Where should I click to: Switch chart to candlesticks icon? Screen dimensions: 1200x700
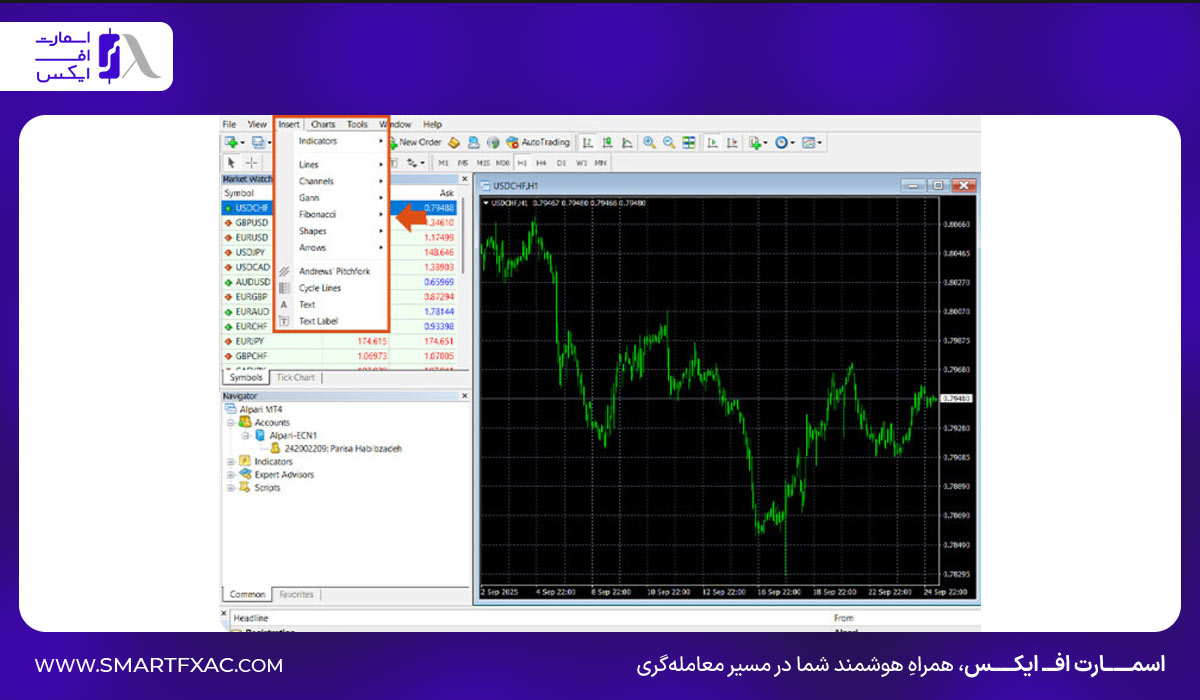point(607,143)
